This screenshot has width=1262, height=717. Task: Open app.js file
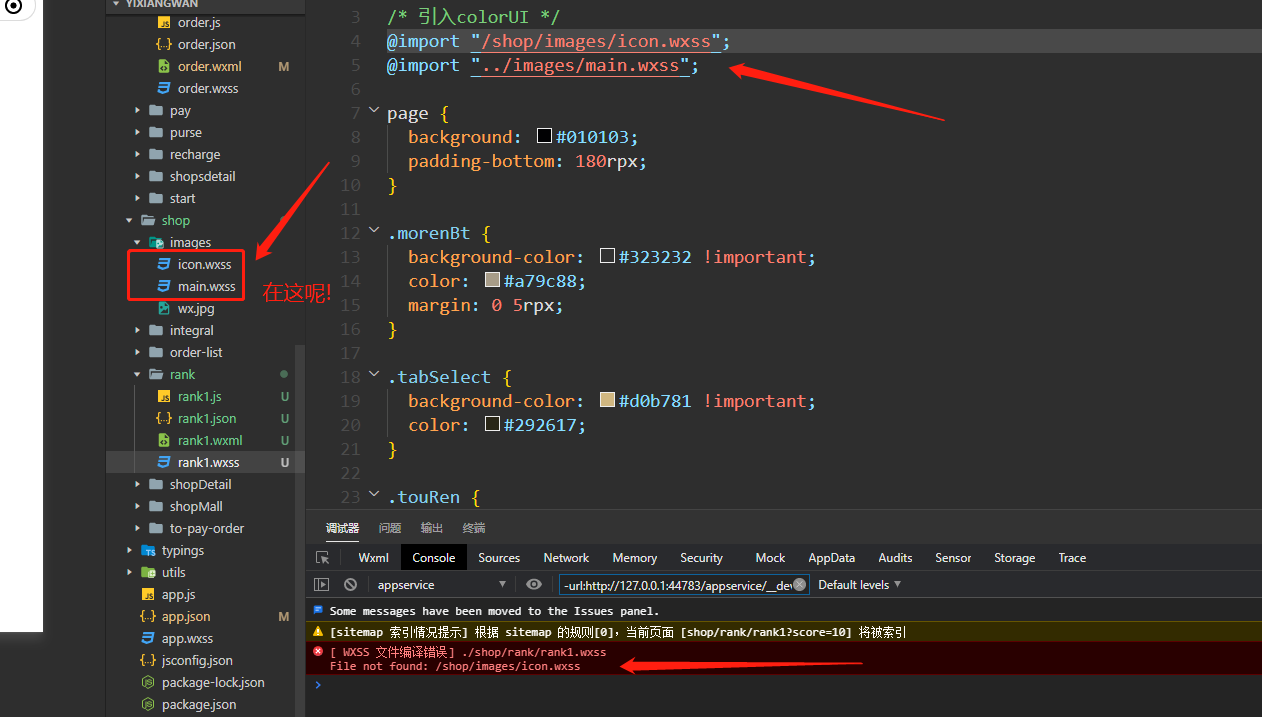(x=178, y=594)
